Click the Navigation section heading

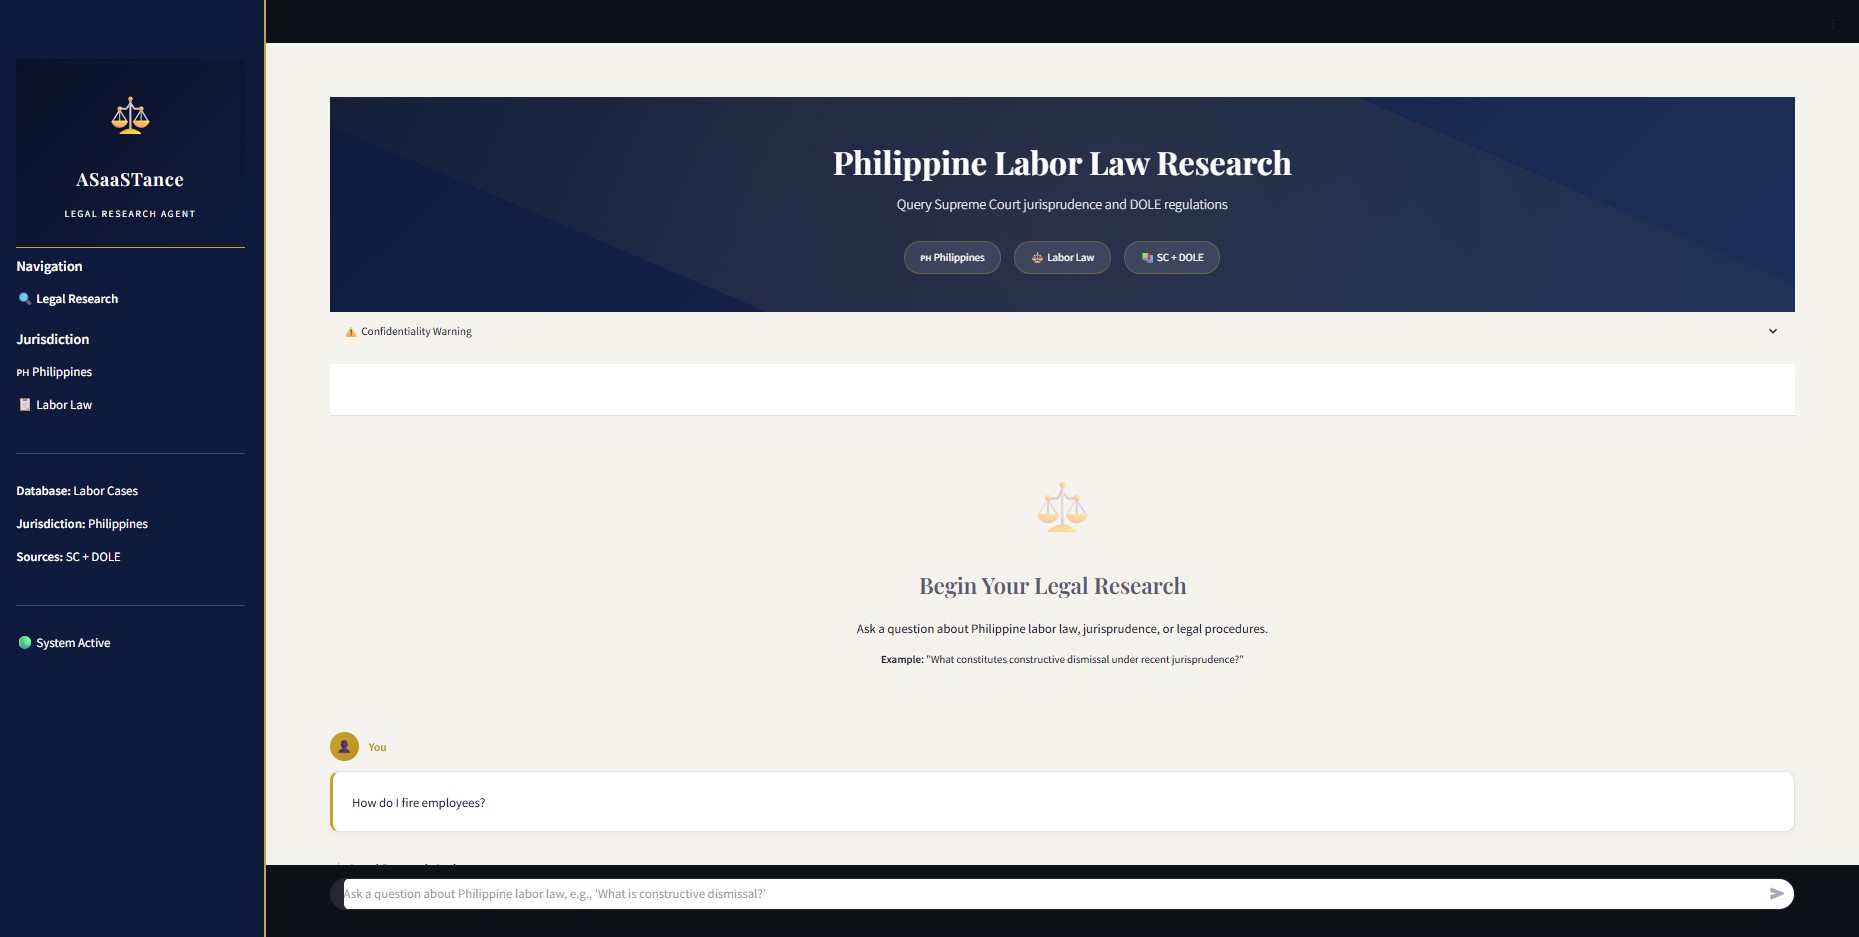(49, 266)
